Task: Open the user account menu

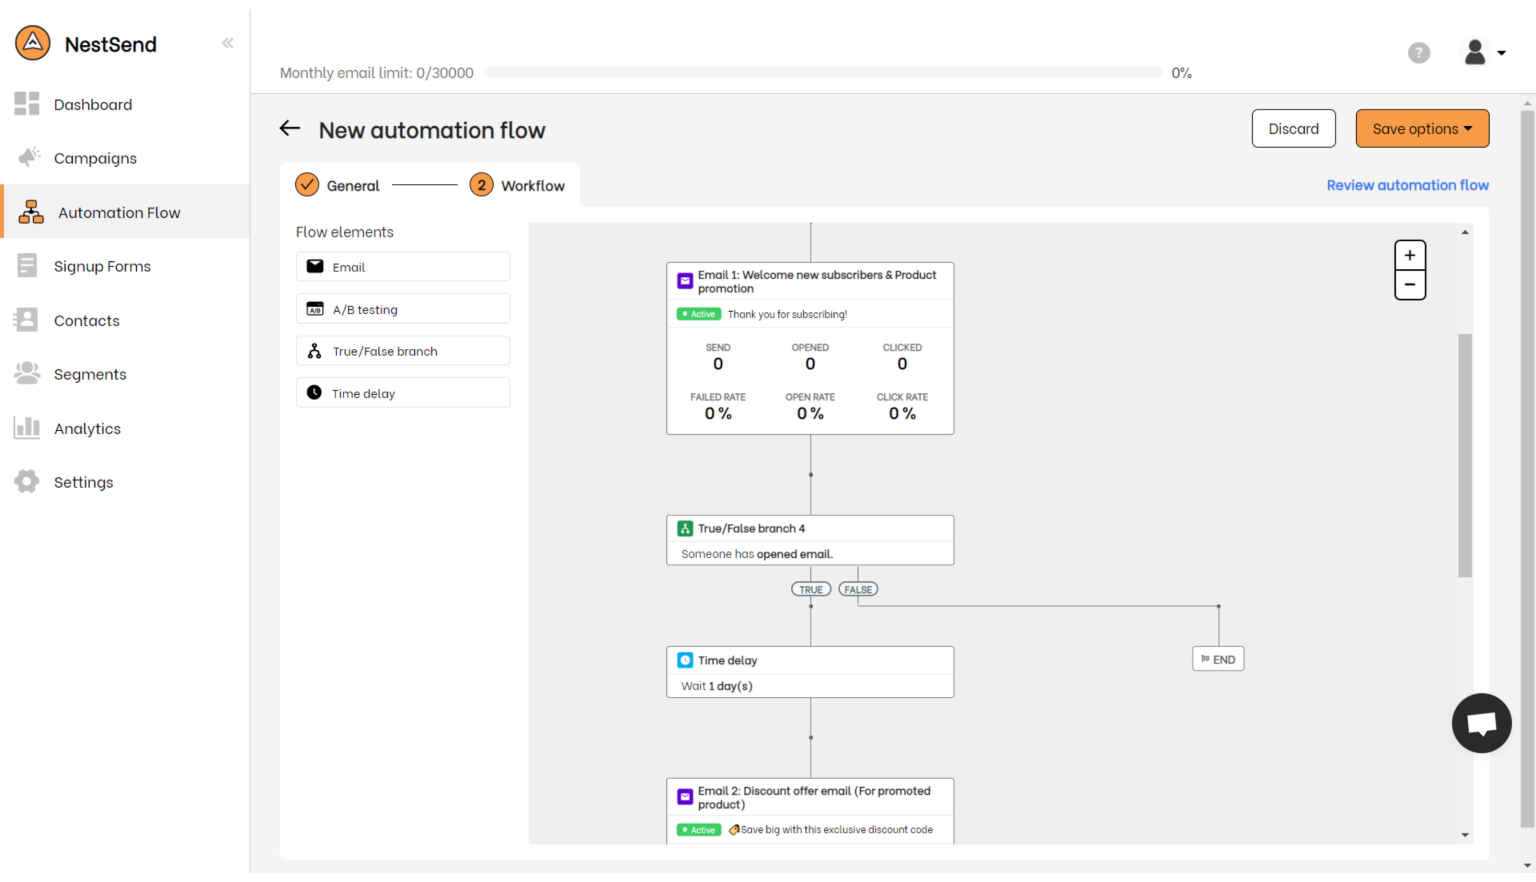Action: (x=1483, y=53)
